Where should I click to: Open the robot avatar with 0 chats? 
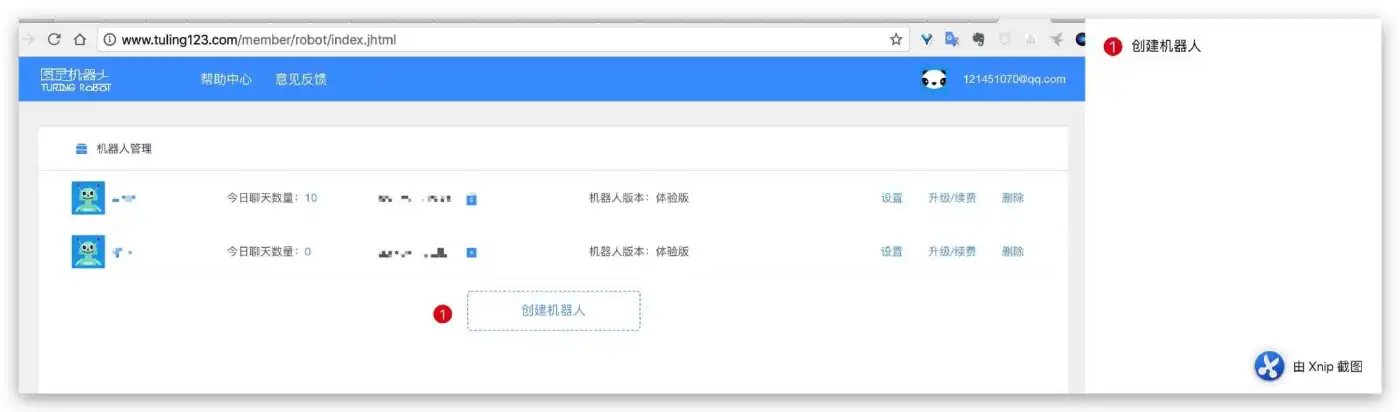88,251
